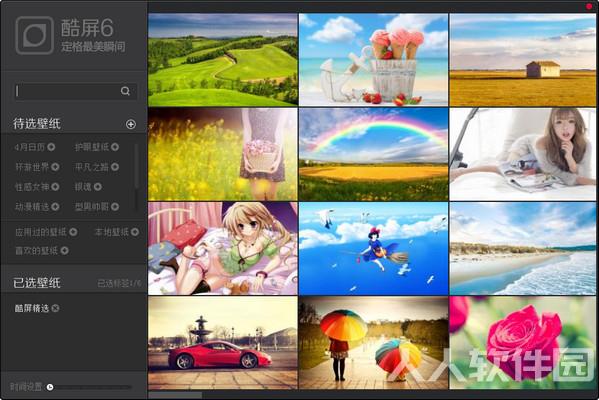
Task: Click the plus icon beside 待选壁纸
Action: pos(131,124)
